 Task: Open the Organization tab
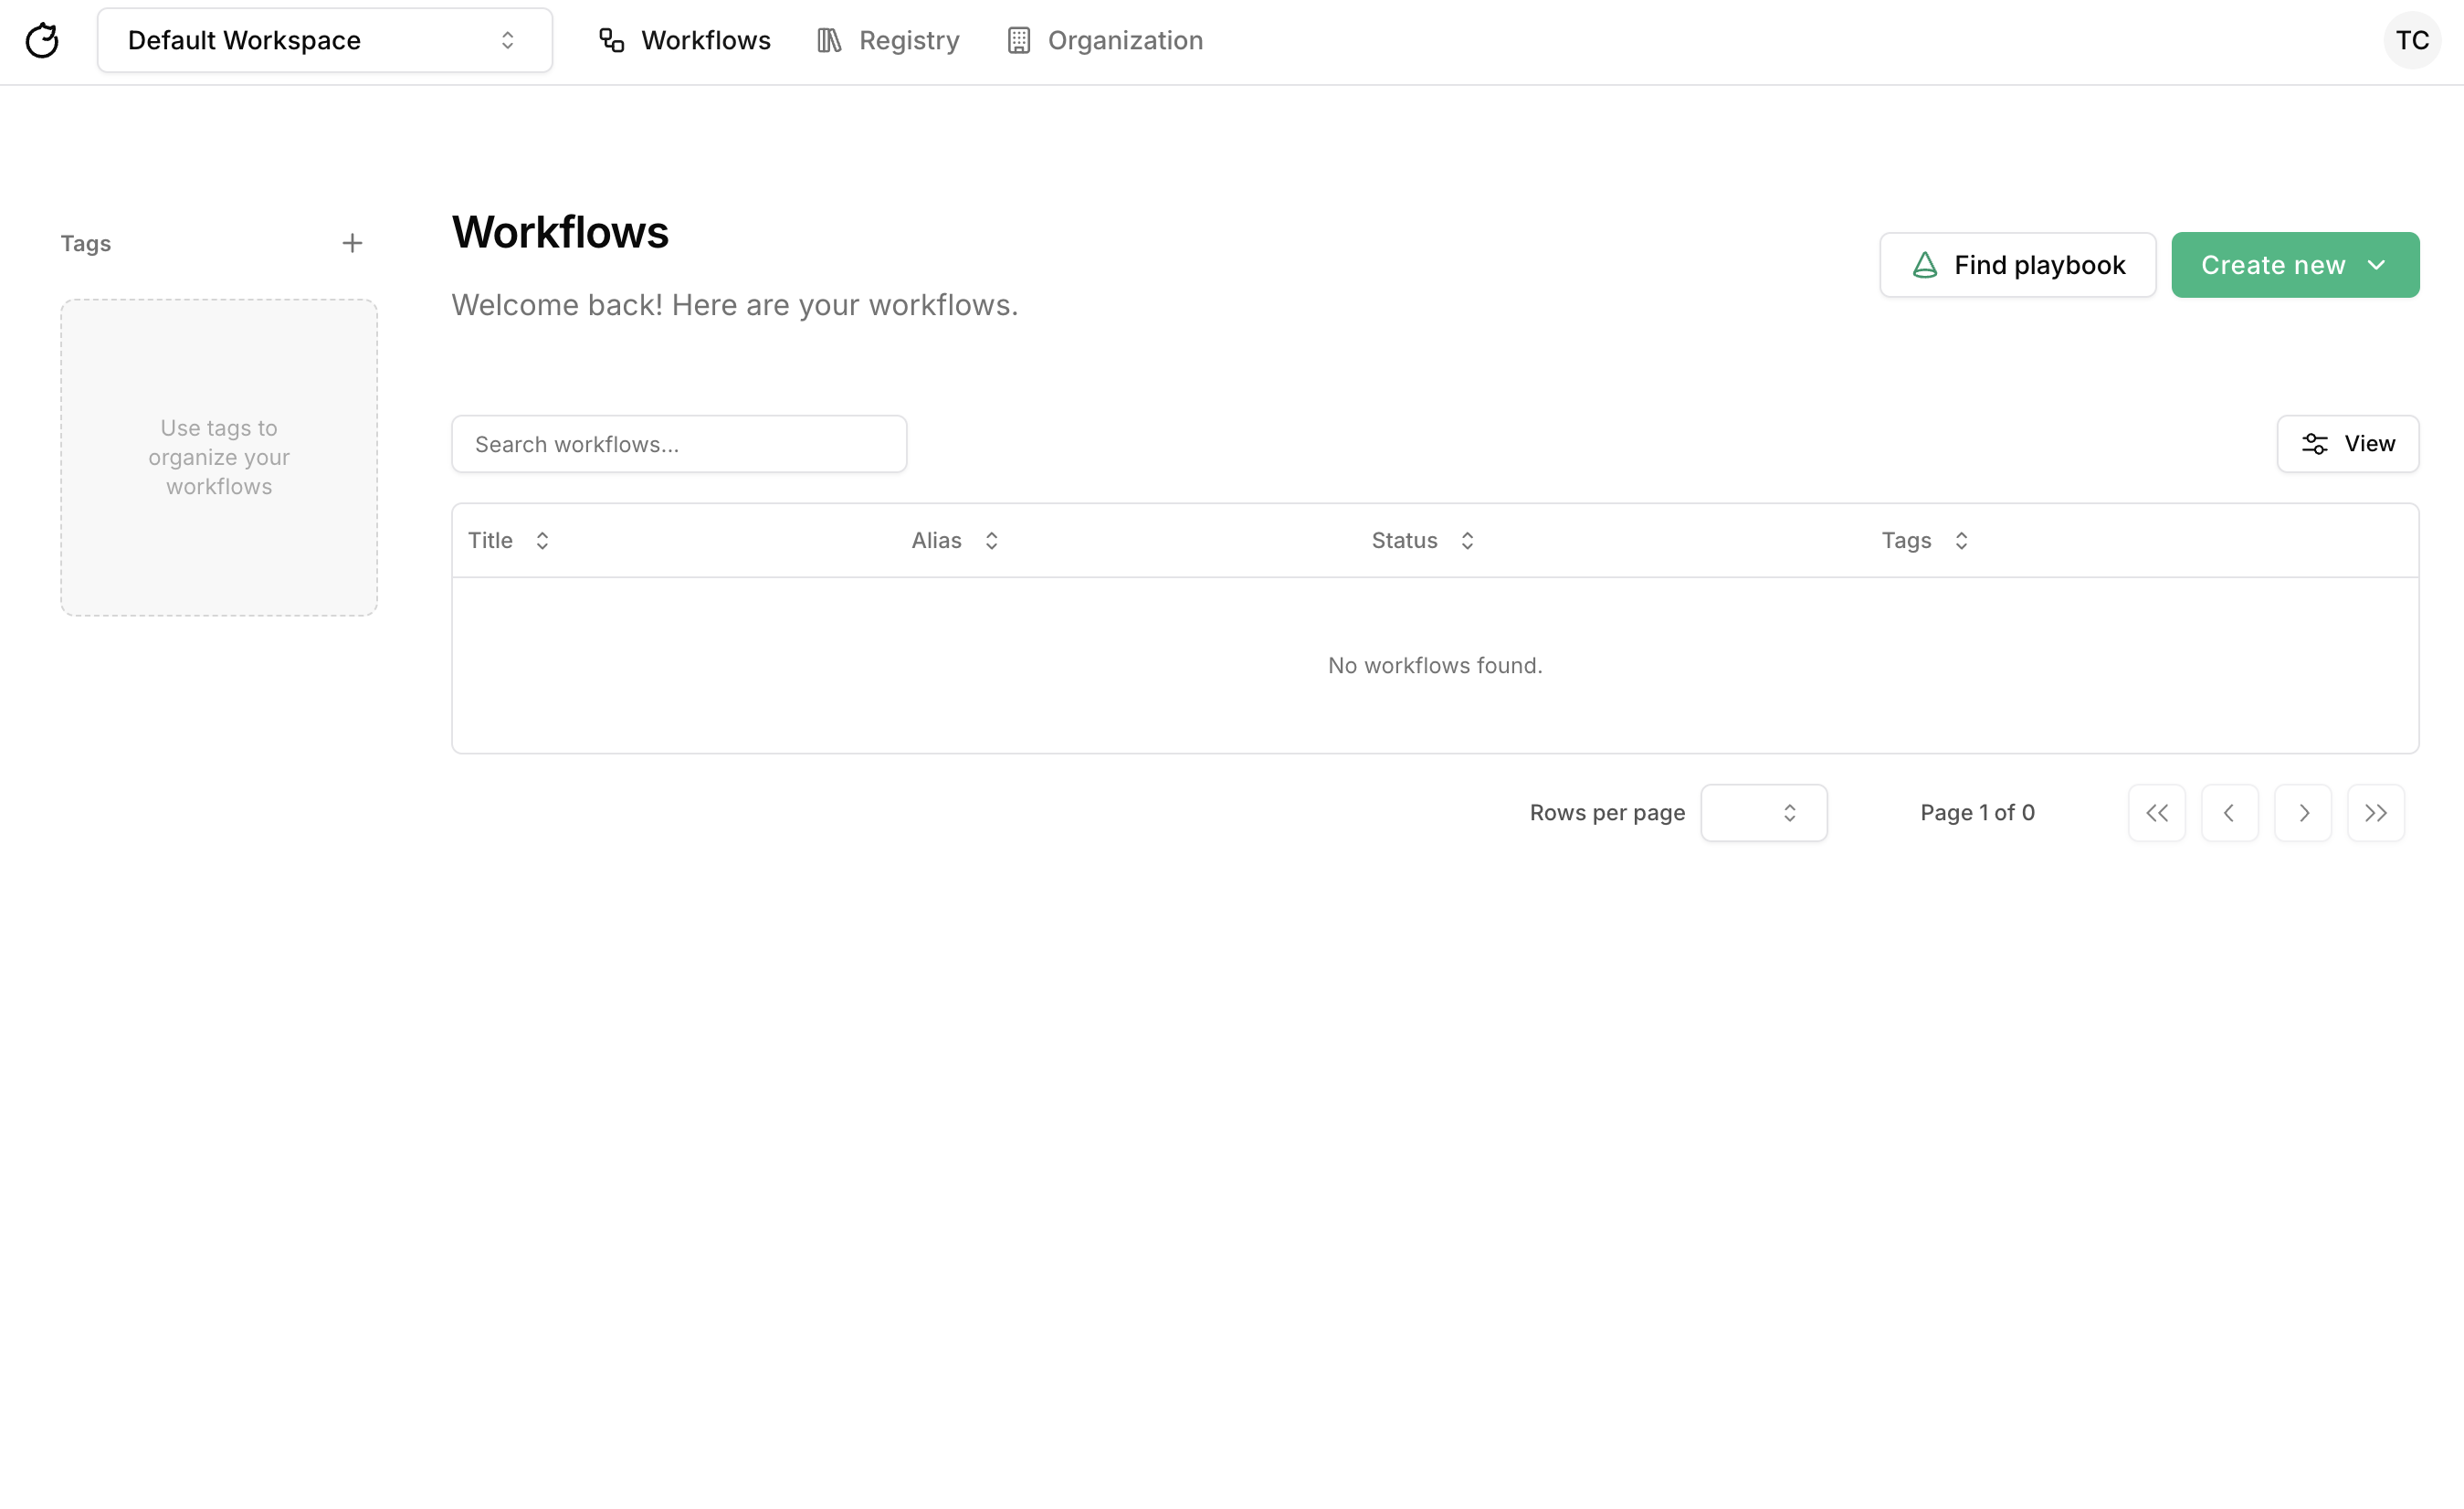tap(1104, 41)
